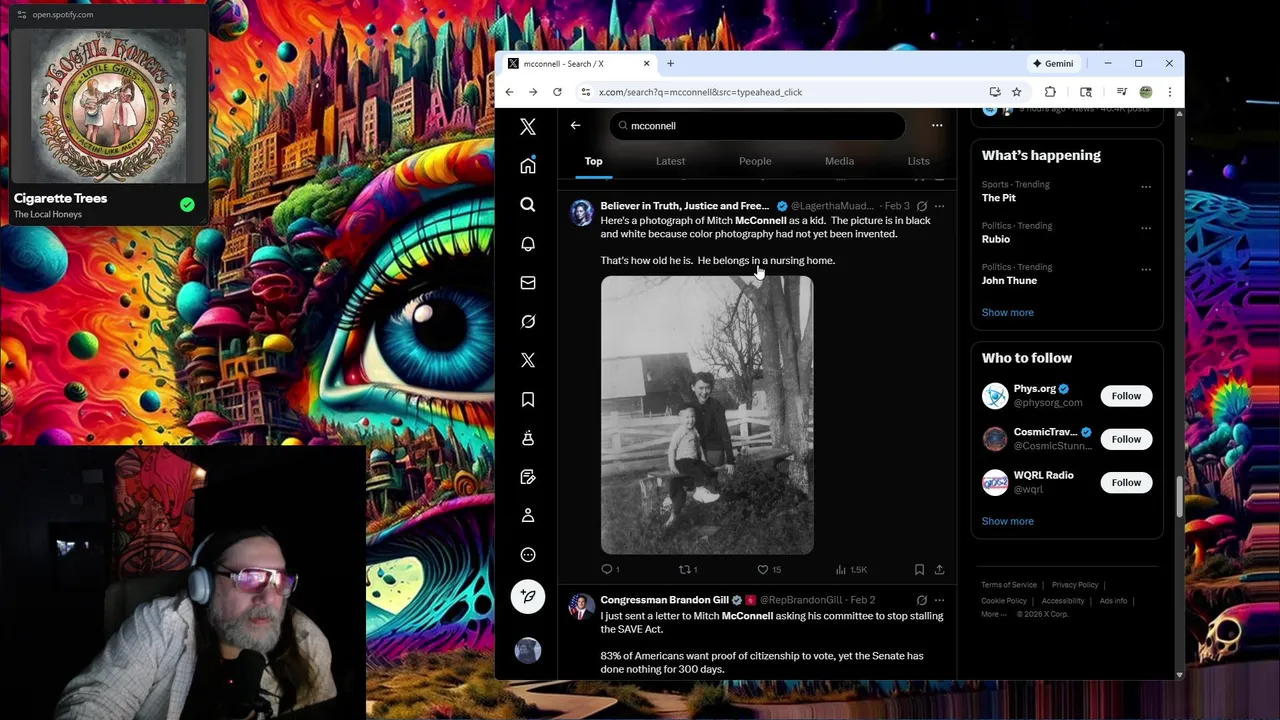Viewport: 1280px width, 720px height.
Task: Switch to the Lists search tab
Action: click(x=918, y=161)
